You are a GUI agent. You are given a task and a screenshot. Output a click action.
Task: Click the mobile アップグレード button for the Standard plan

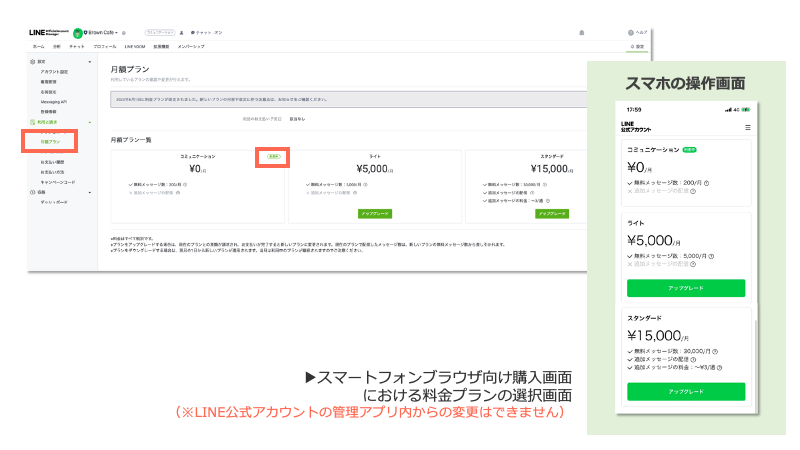coord(685,391)
